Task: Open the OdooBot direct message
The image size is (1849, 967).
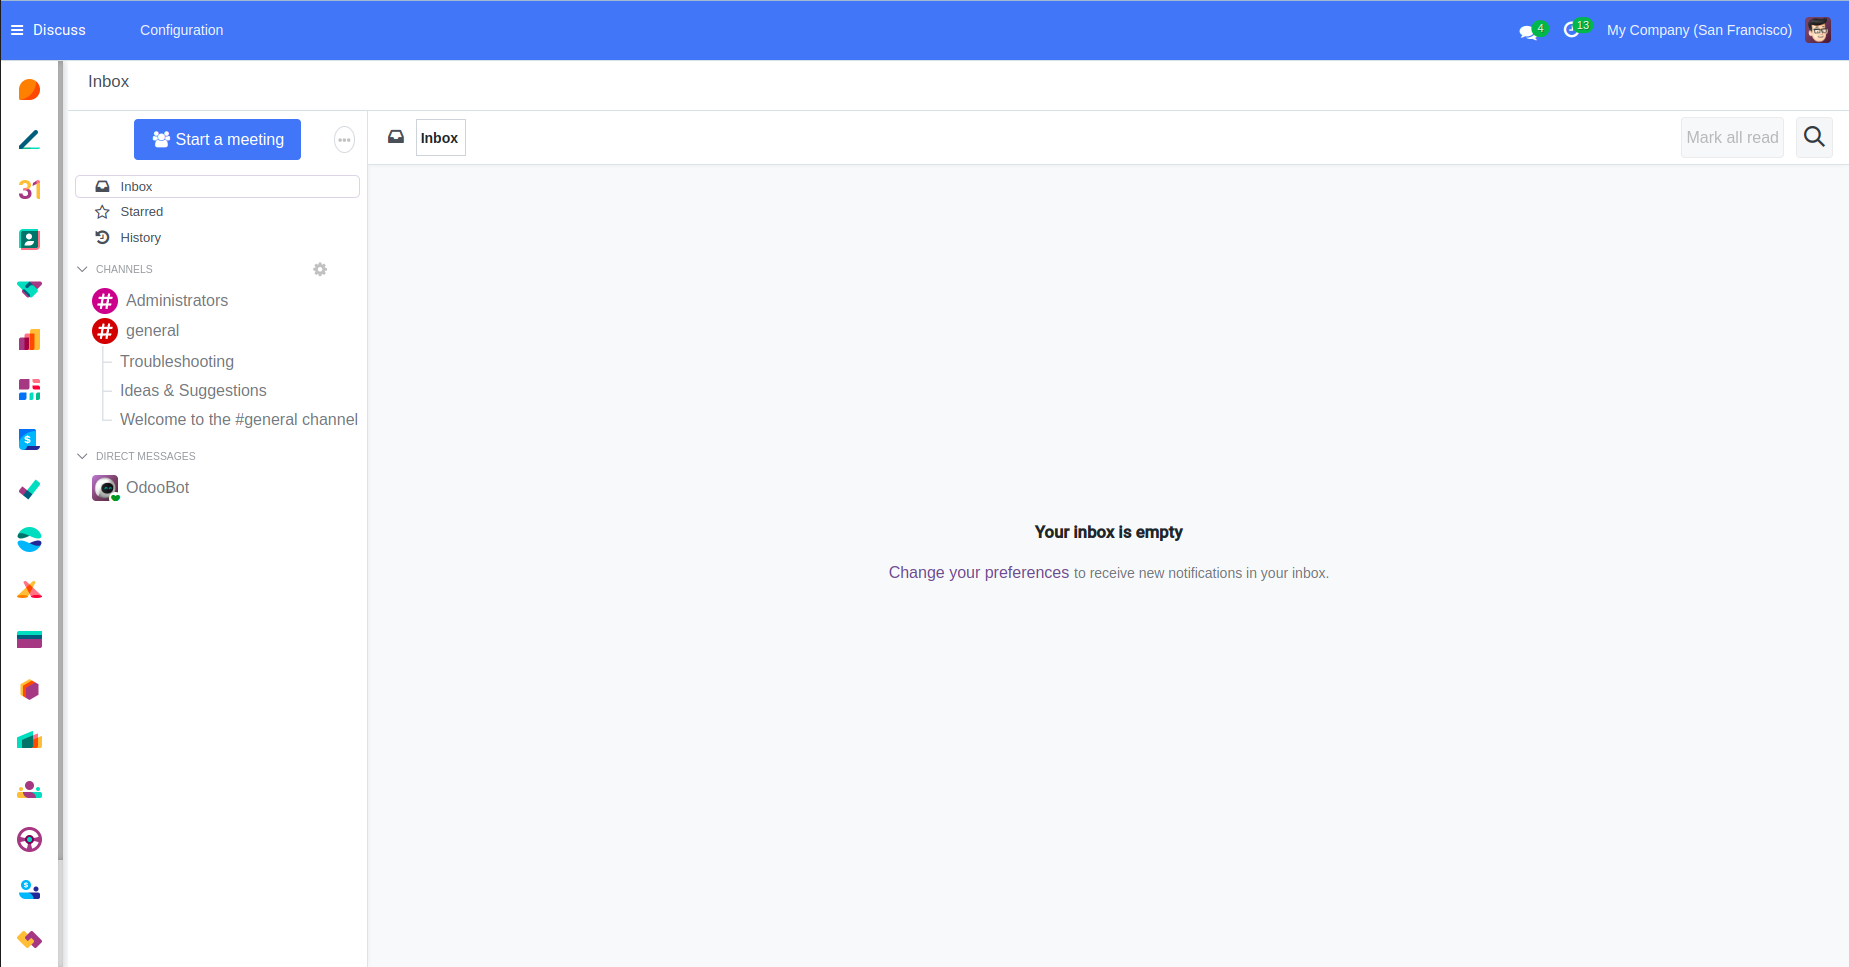Action: coord(157,488)
